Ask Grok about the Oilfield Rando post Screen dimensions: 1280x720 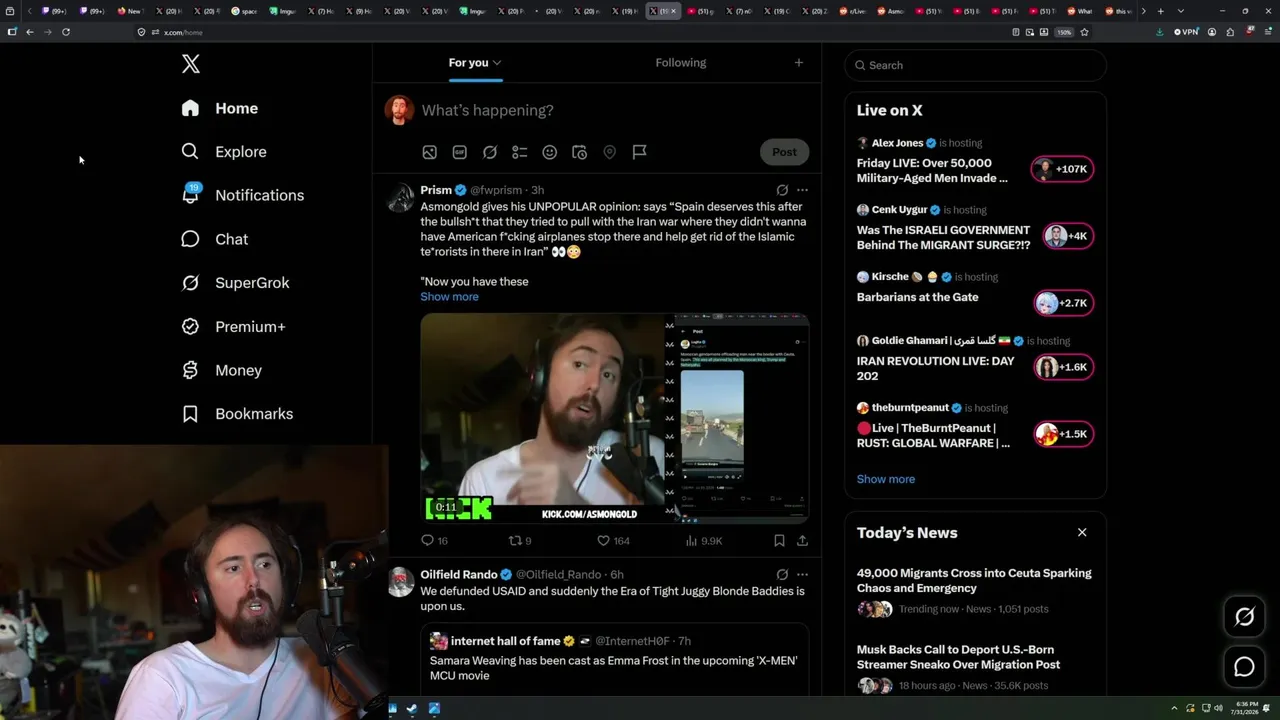pos(782,575)
